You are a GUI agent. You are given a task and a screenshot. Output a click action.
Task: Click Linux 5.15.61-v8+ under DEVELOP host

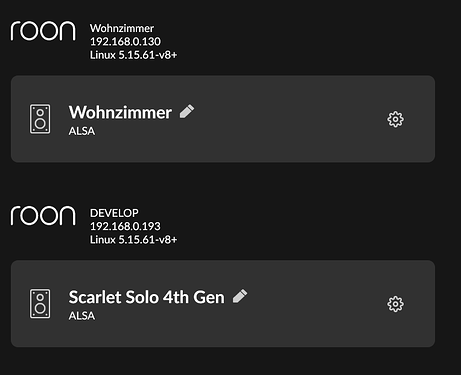[133, 240]
